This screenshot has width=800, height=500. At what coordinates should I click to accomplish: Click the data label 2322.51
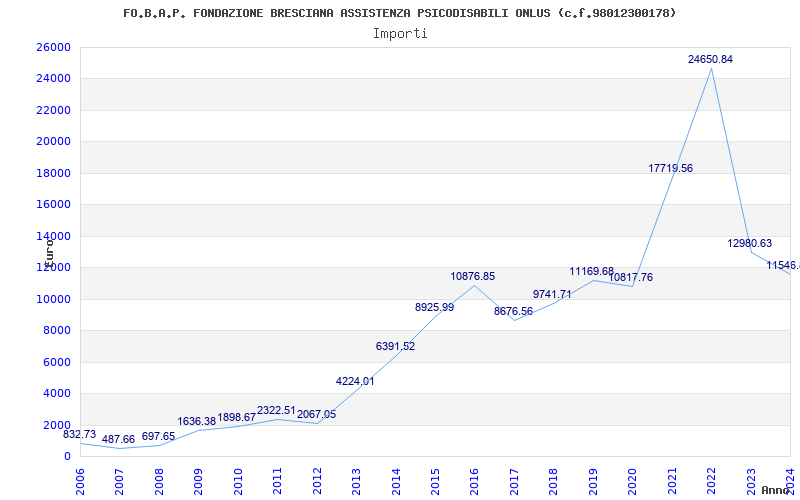pyautogui.click(x=276, y=410)
